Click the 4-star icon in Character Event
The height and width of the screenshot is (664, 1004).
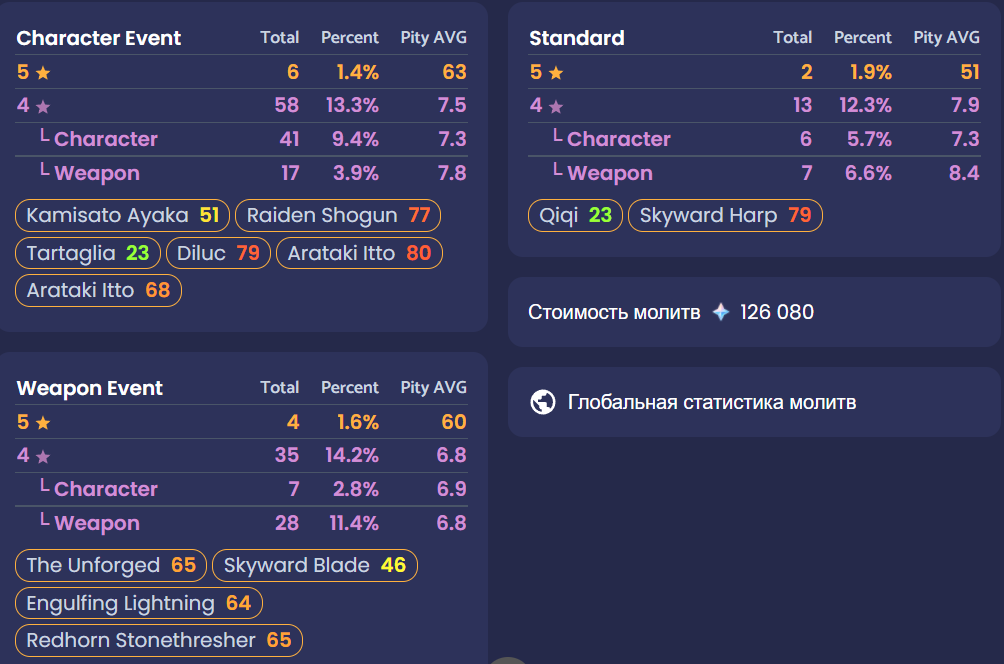coord(43,107)
